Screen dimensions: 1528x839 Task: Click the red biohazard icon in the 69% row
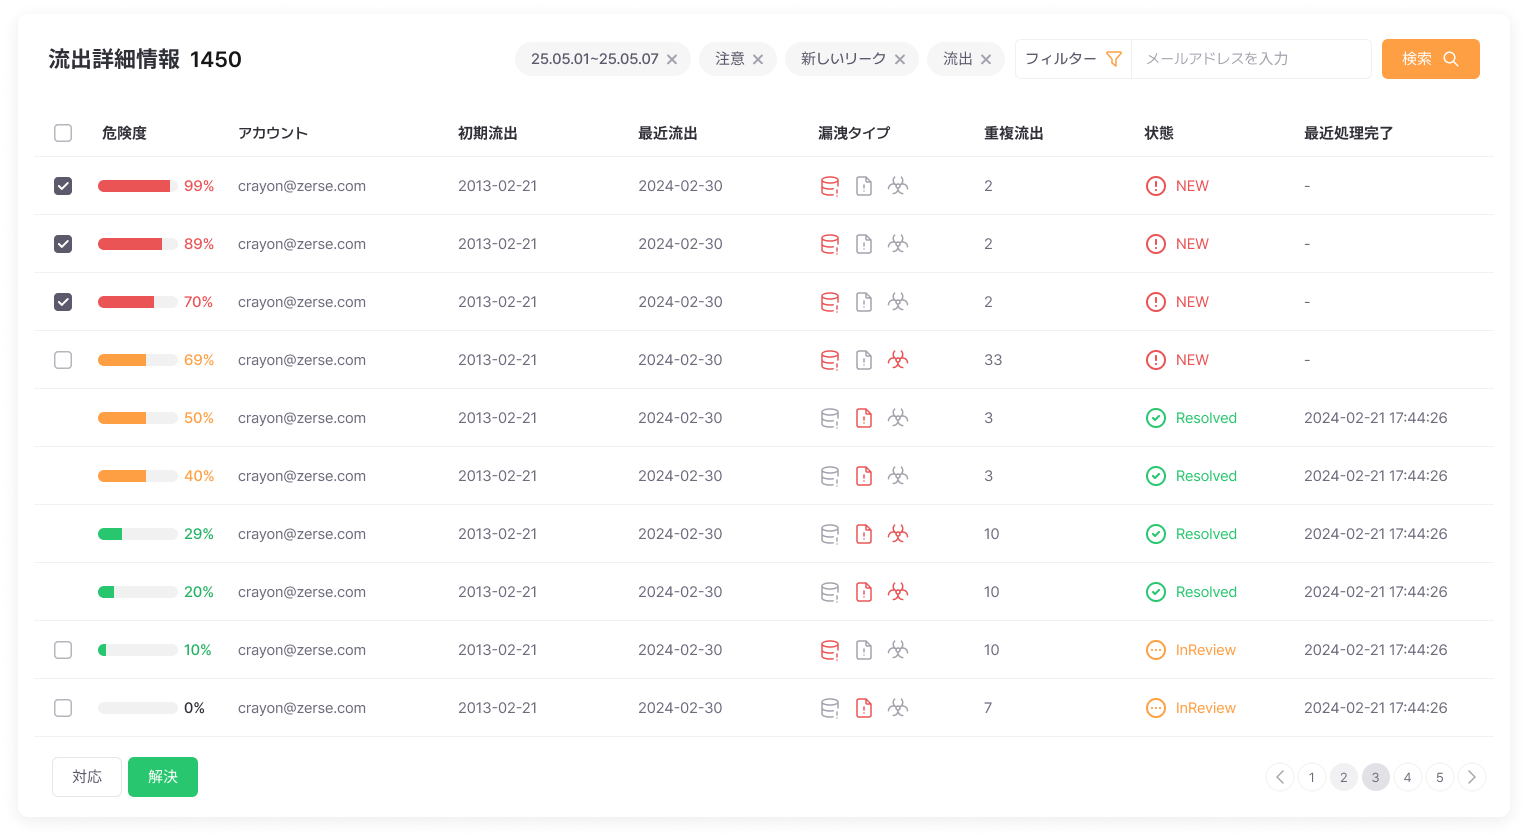point(898,360)
